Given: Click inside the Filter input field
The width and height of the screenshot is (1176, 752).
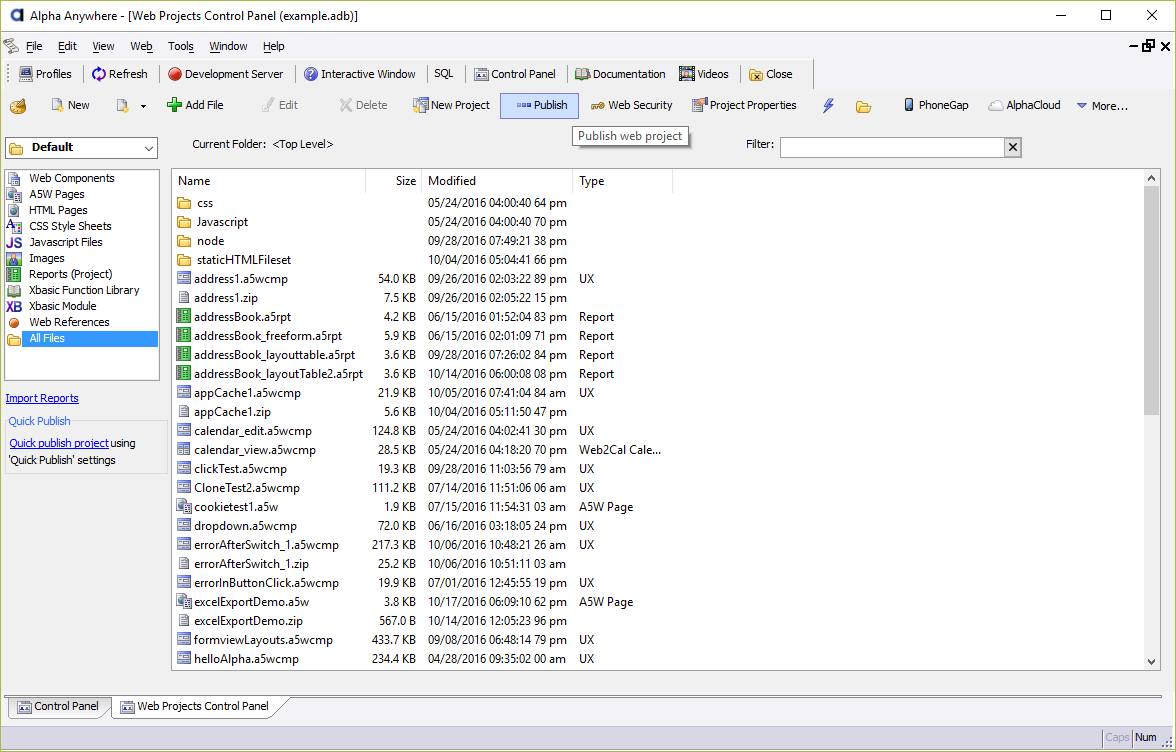Looking at the screenshot, I should pyautogui.click(x=892, y=147).
